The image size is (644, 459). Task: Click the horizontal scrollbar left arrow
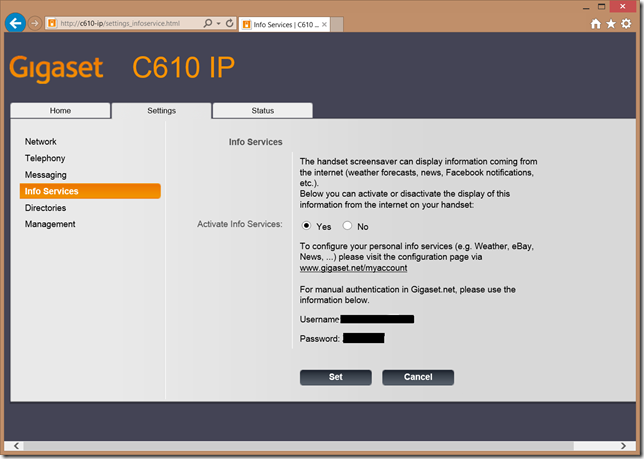click(16, 446)
